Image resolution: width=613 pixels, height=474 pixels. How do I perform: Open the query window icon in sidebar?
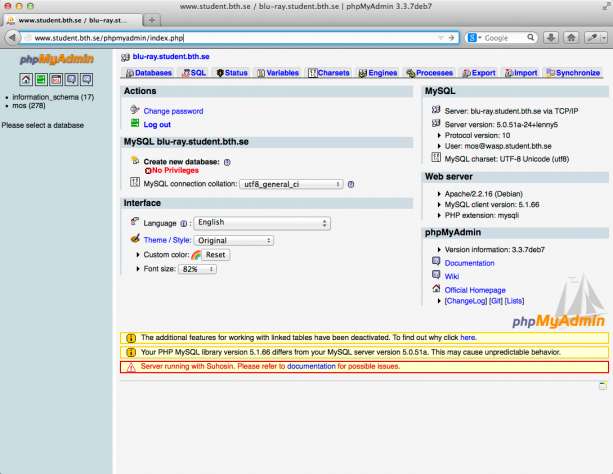[56, 80]
